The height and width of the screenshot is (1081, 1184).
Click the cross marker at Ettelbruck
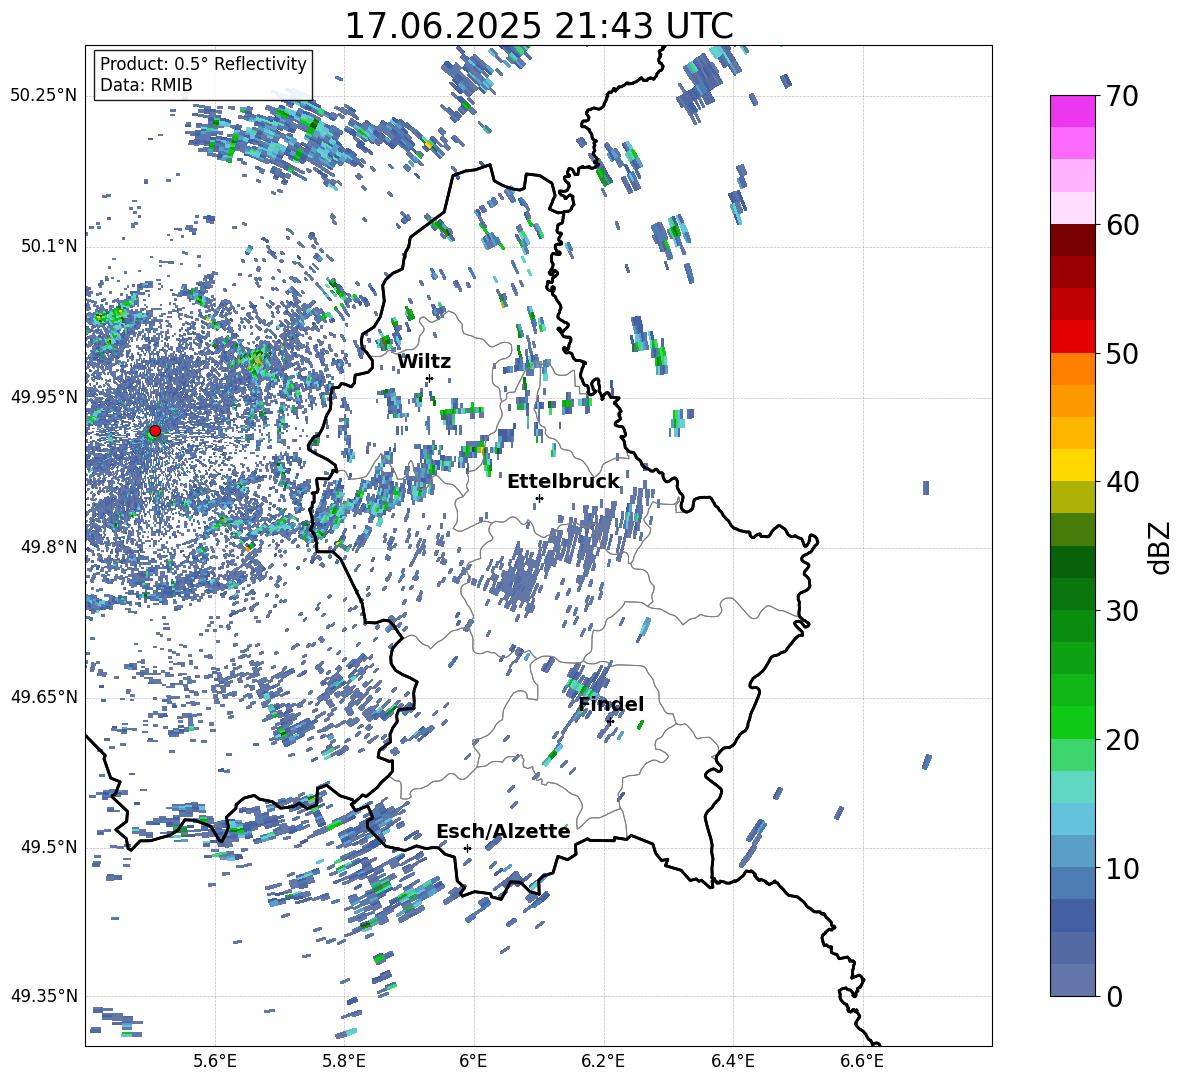(539, 498)
